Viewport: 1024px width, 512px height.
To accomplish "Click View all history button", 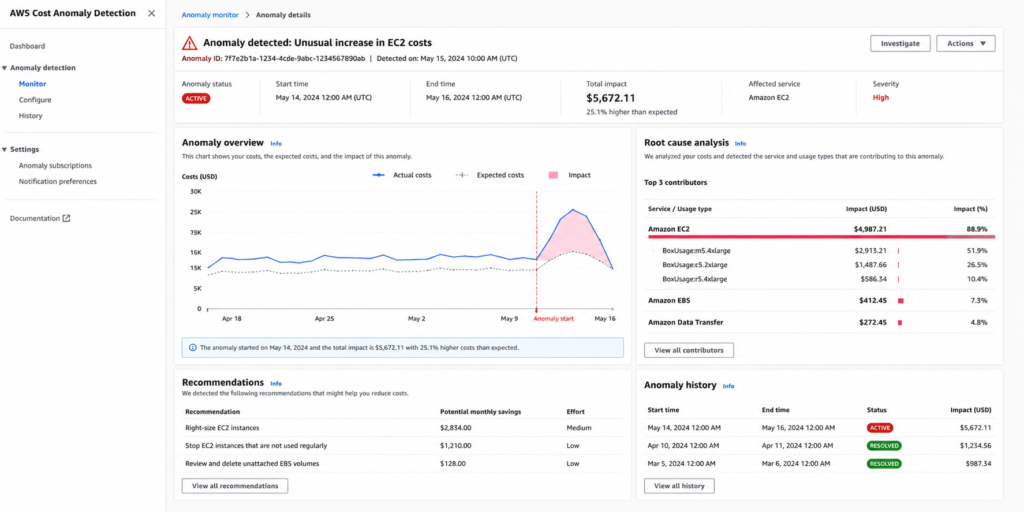I will [x=679, y=486].
